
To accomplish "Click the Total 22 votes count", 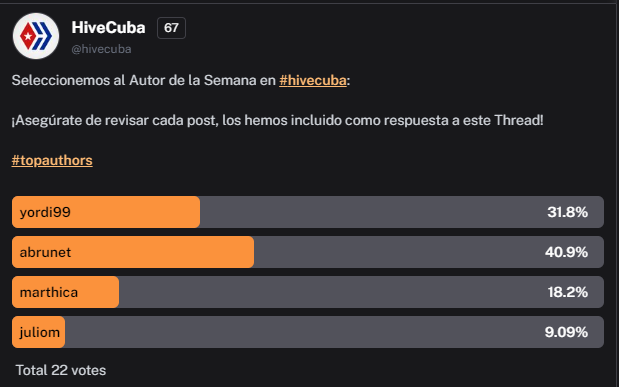I will 61,370.
